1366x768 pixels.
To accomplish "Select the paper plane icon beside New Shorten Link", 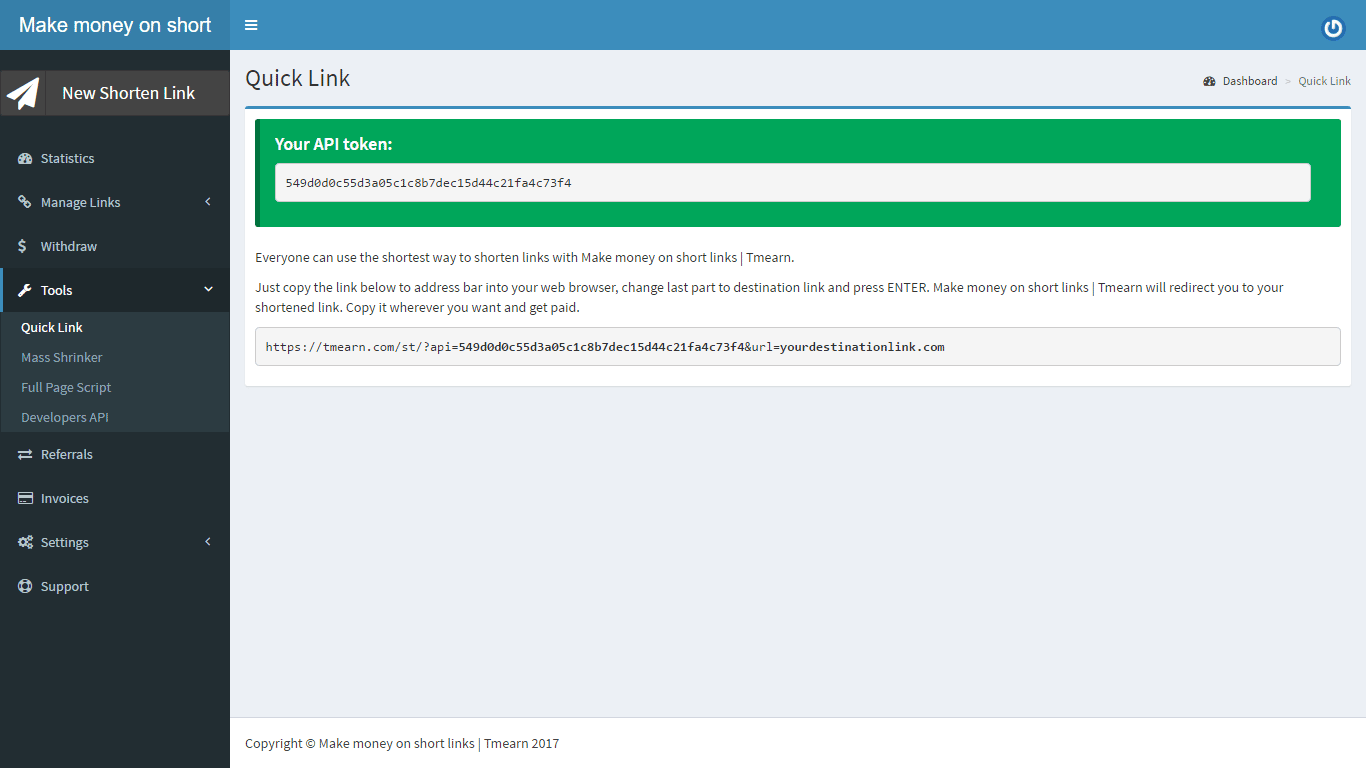I will tap(22, 92).
